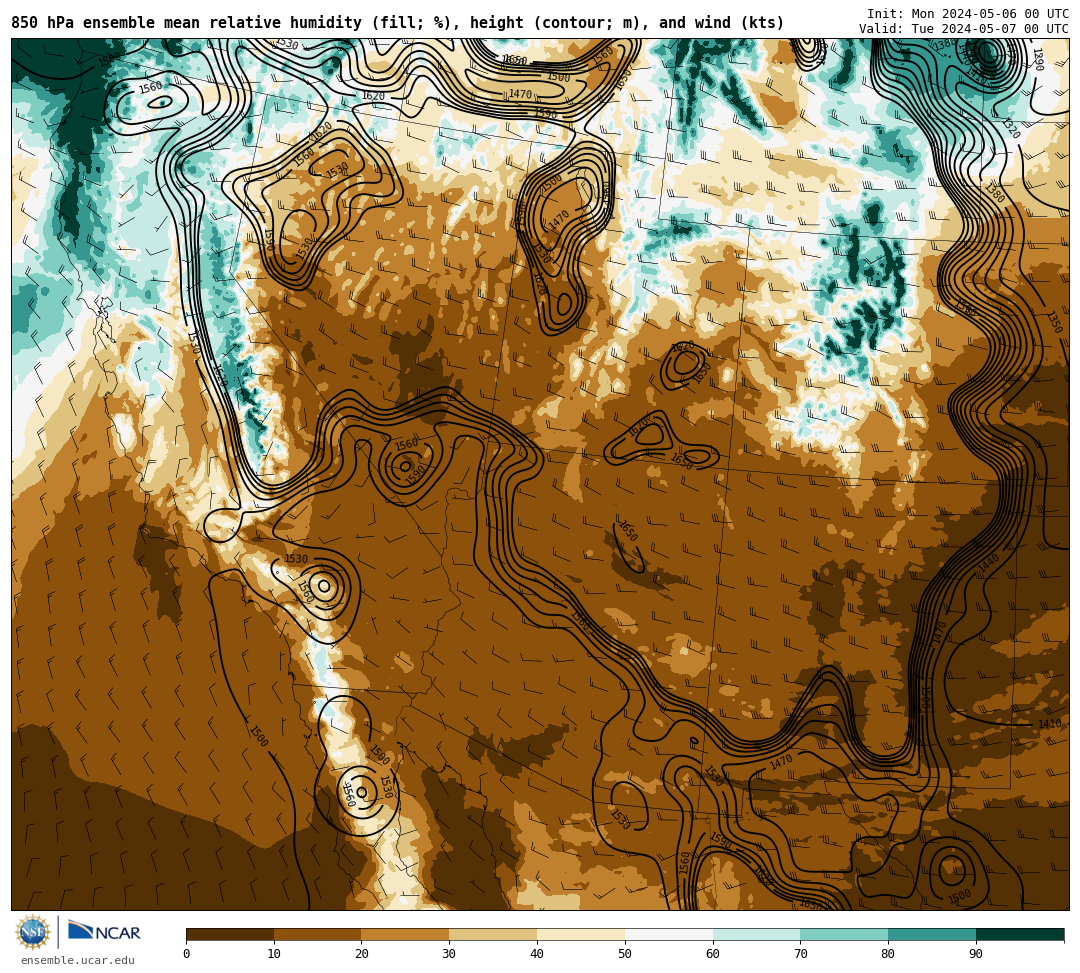Click the colorbar tick label 50
This screenshot has height=973, width=1080.
(x=625, y=954)
